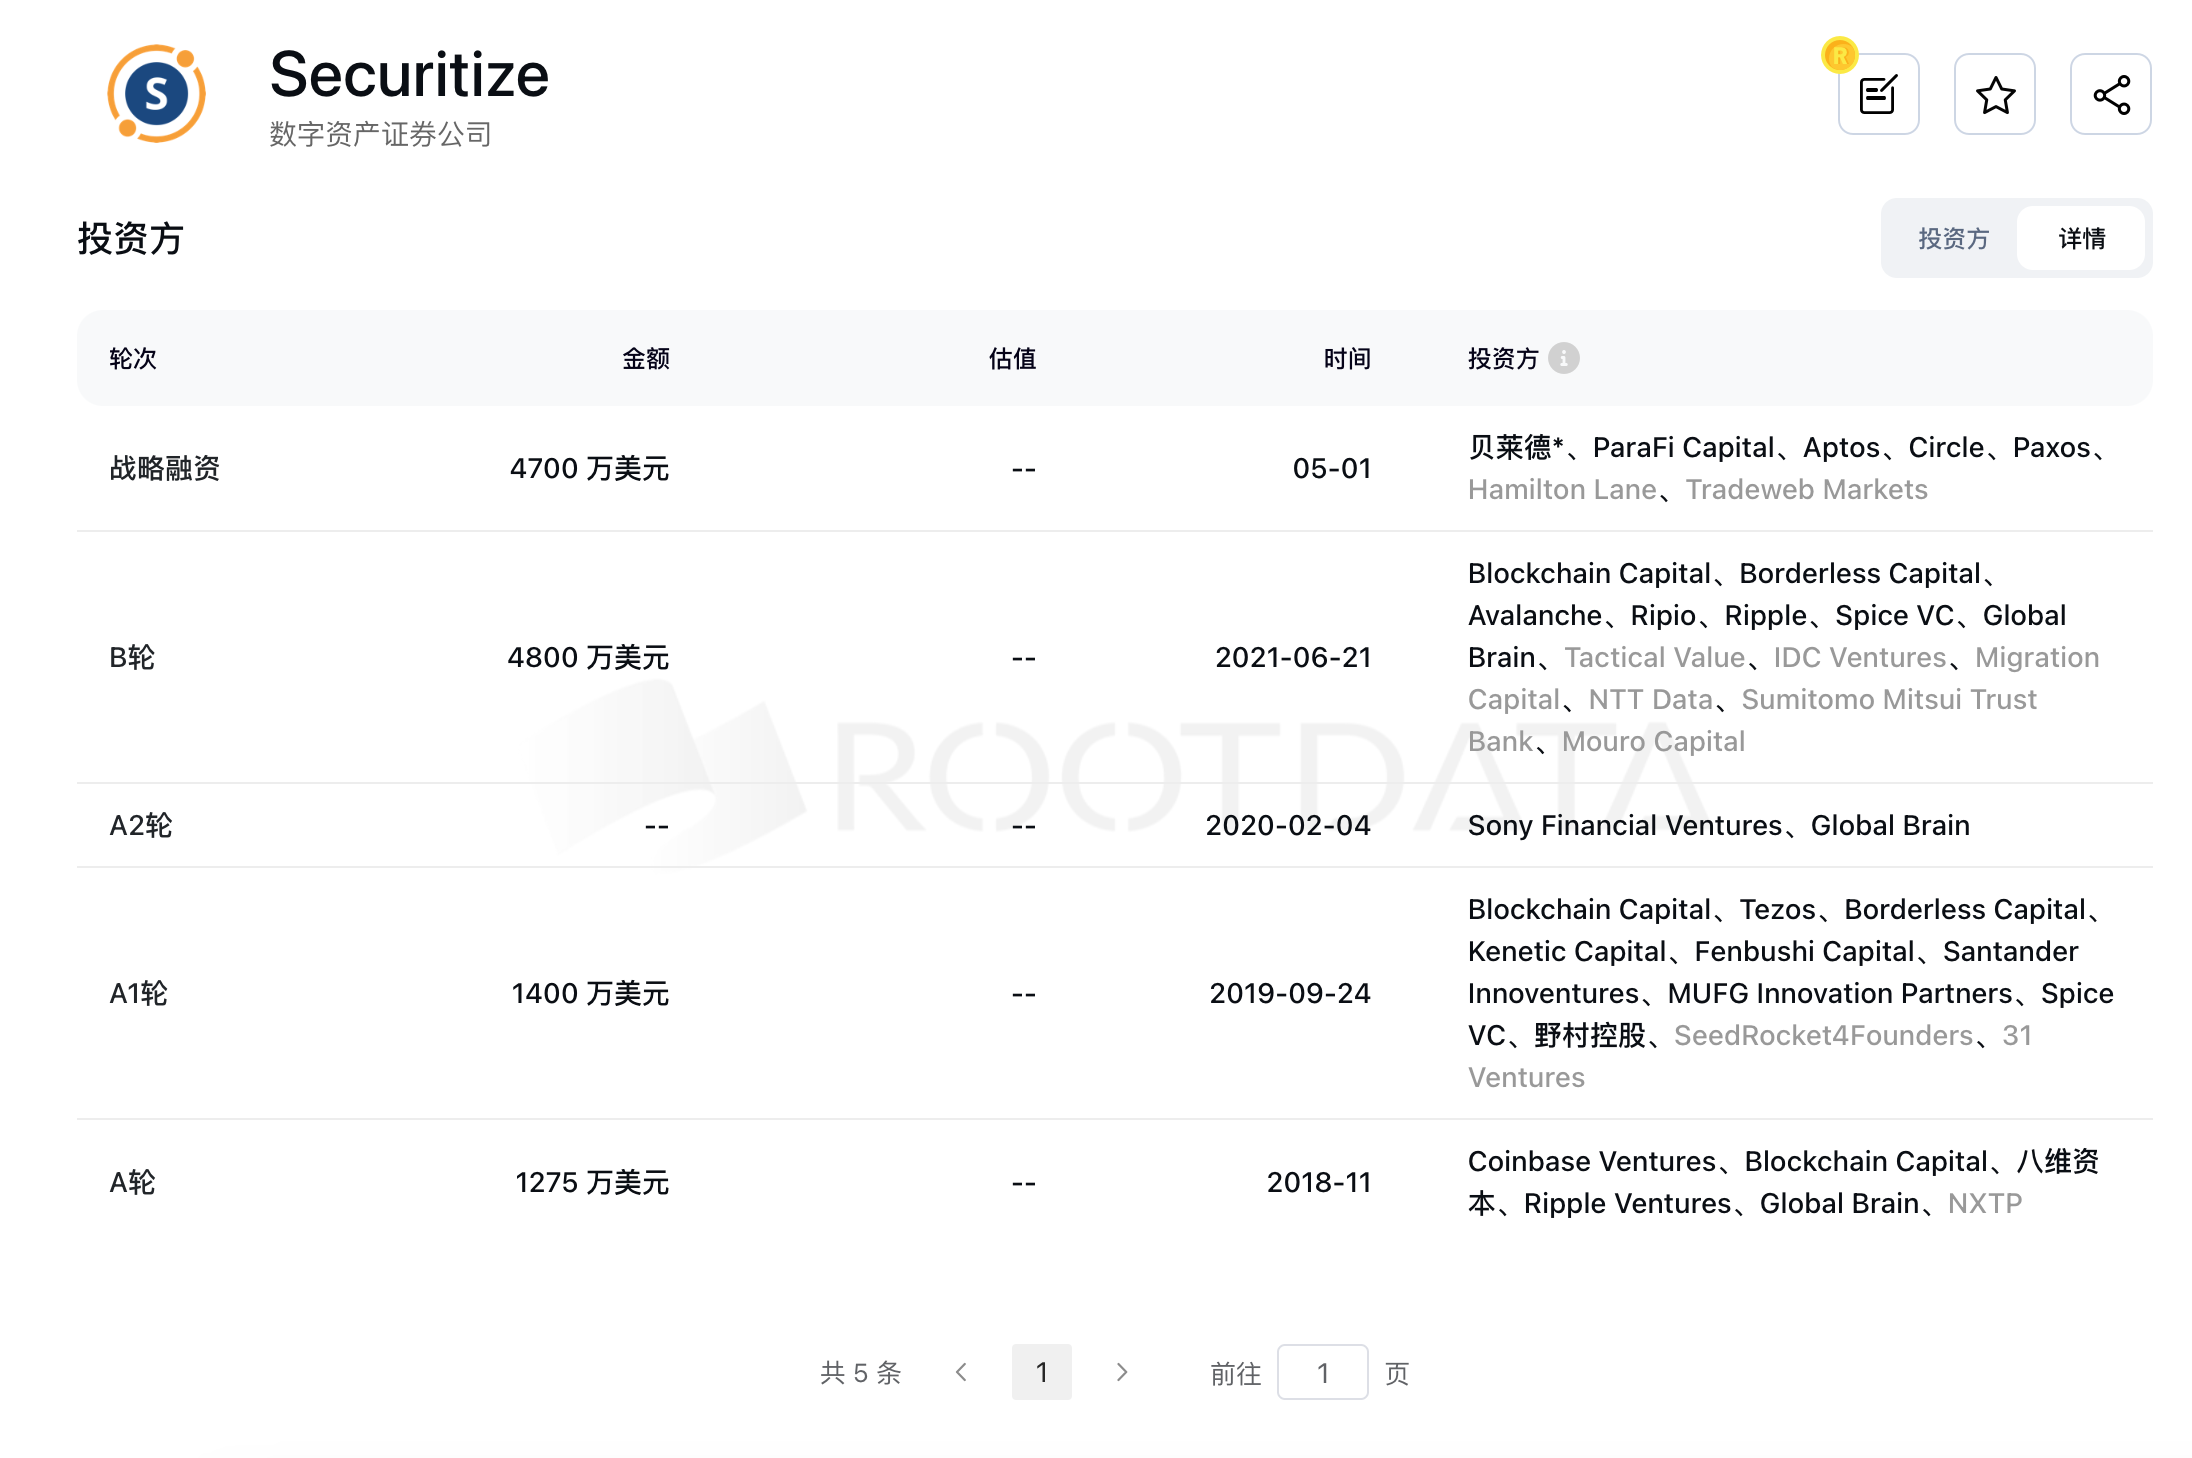Click the 贝莱德 investor link

[1509, 447]
